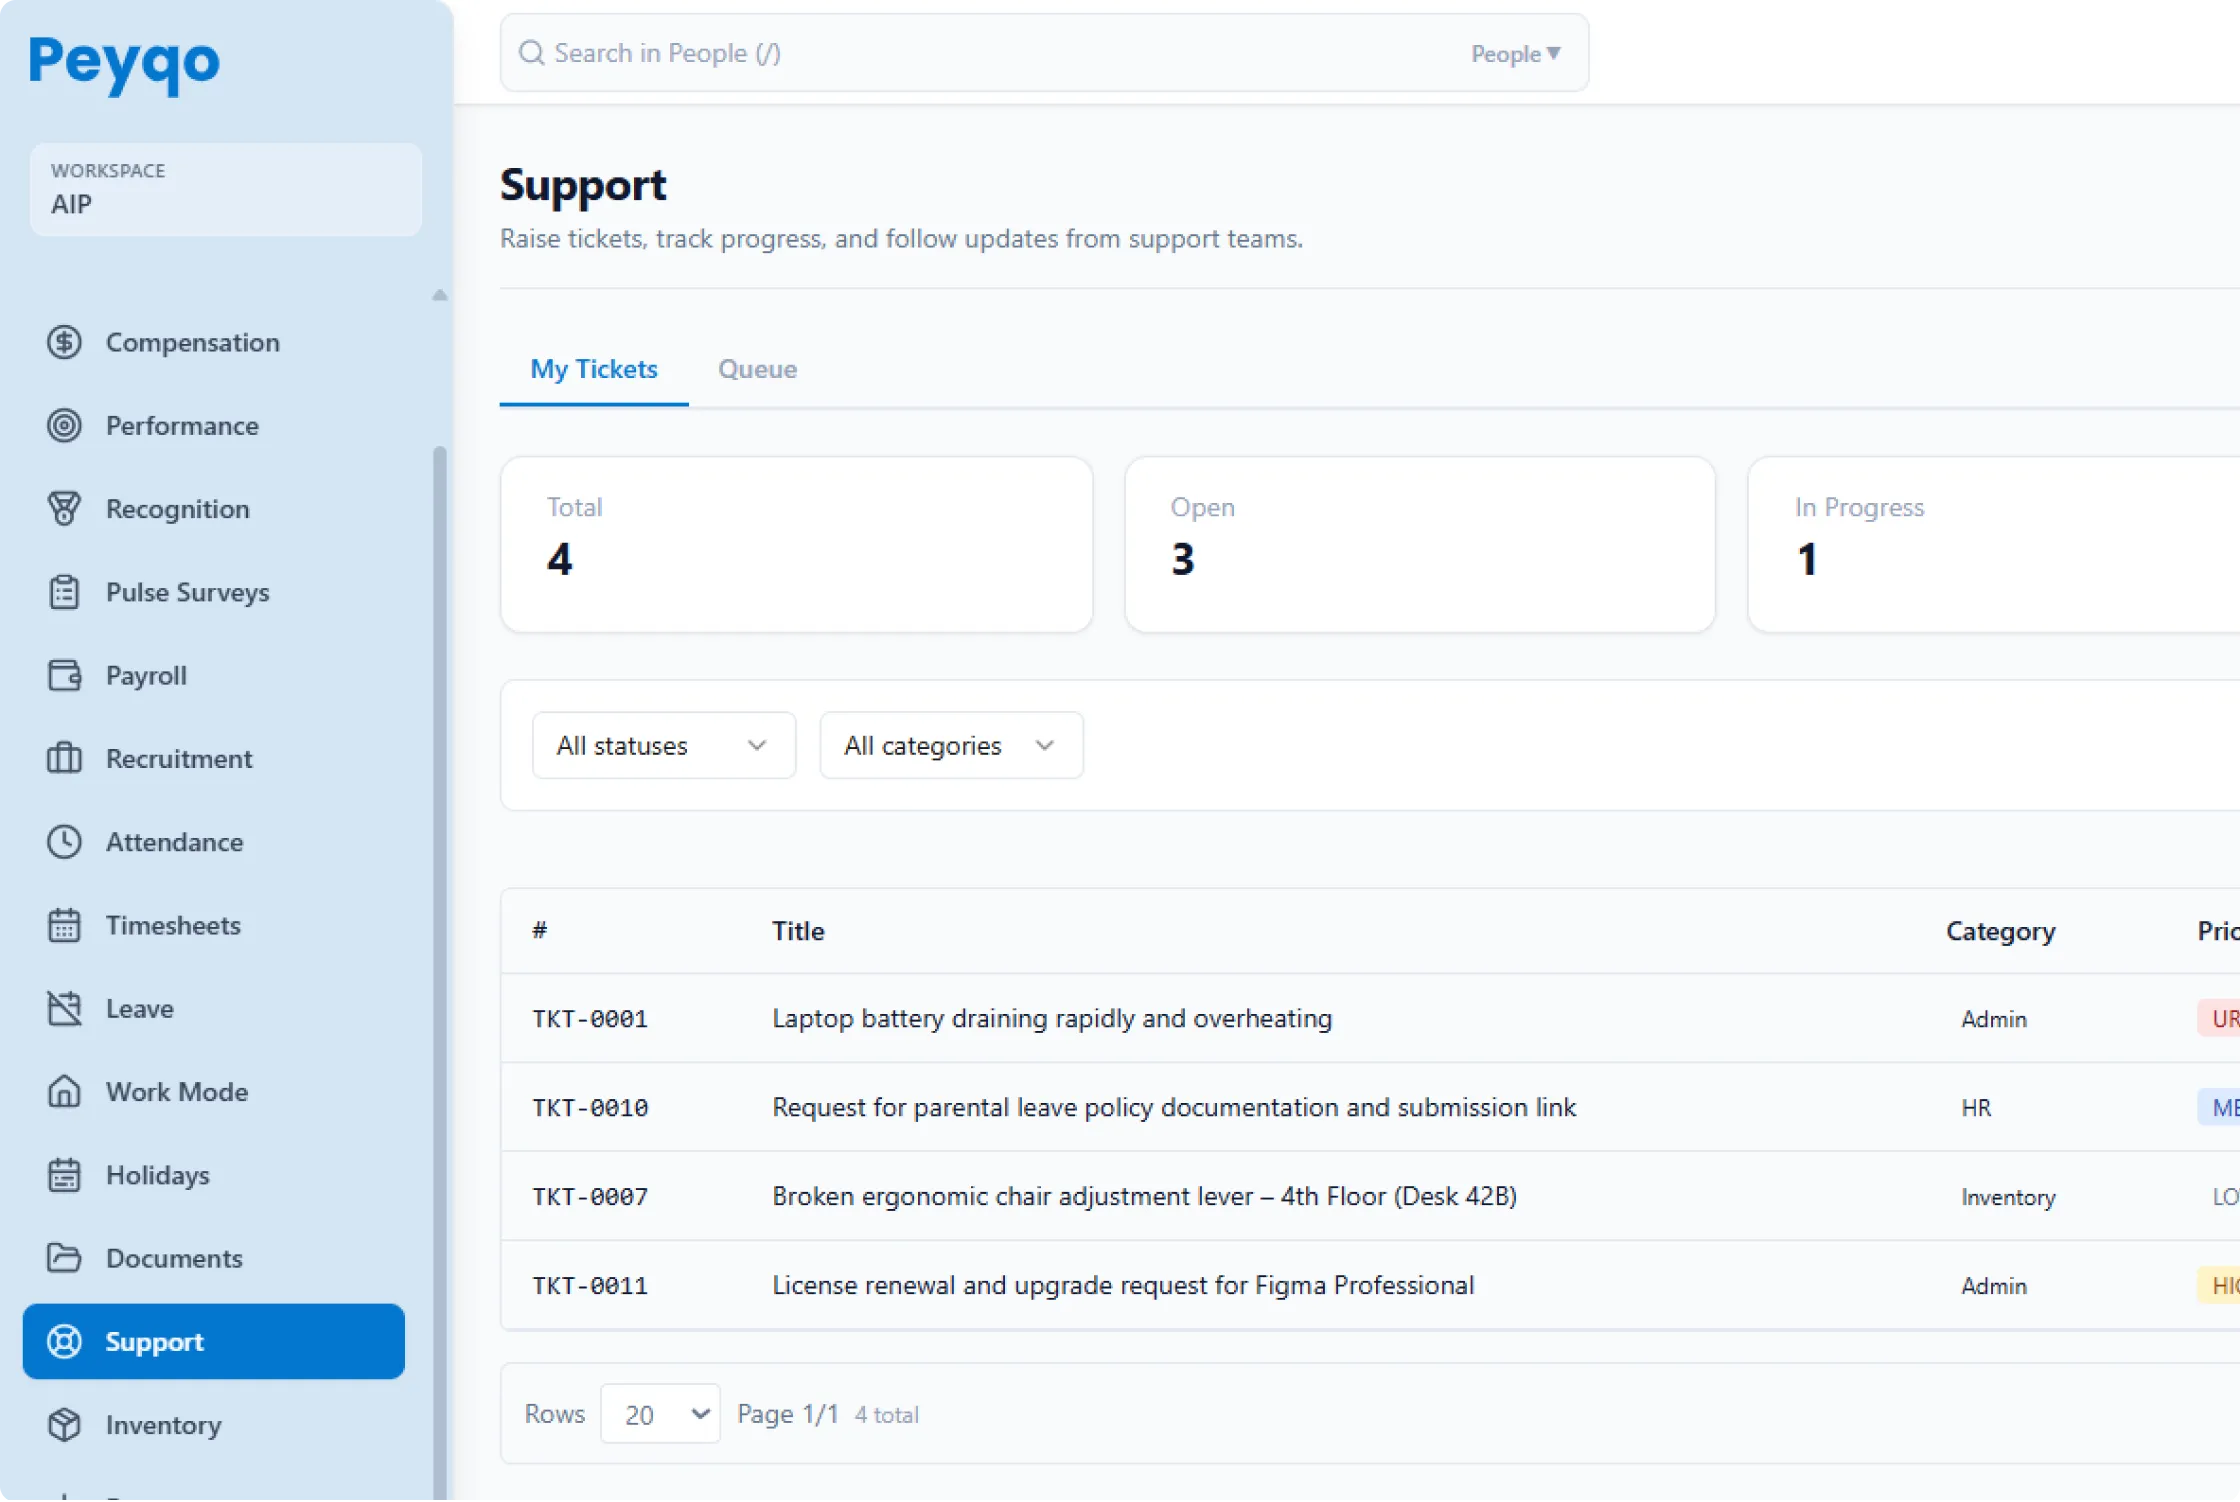Open Work Mode from the sidebar
The width and height of the screenshot is (2240, 1502).
tap(213, 1091)
